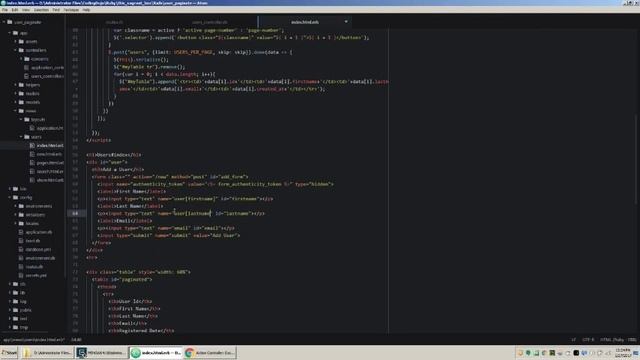
Task: Open application_controller file in controllers
Action: tap(47, 67)
